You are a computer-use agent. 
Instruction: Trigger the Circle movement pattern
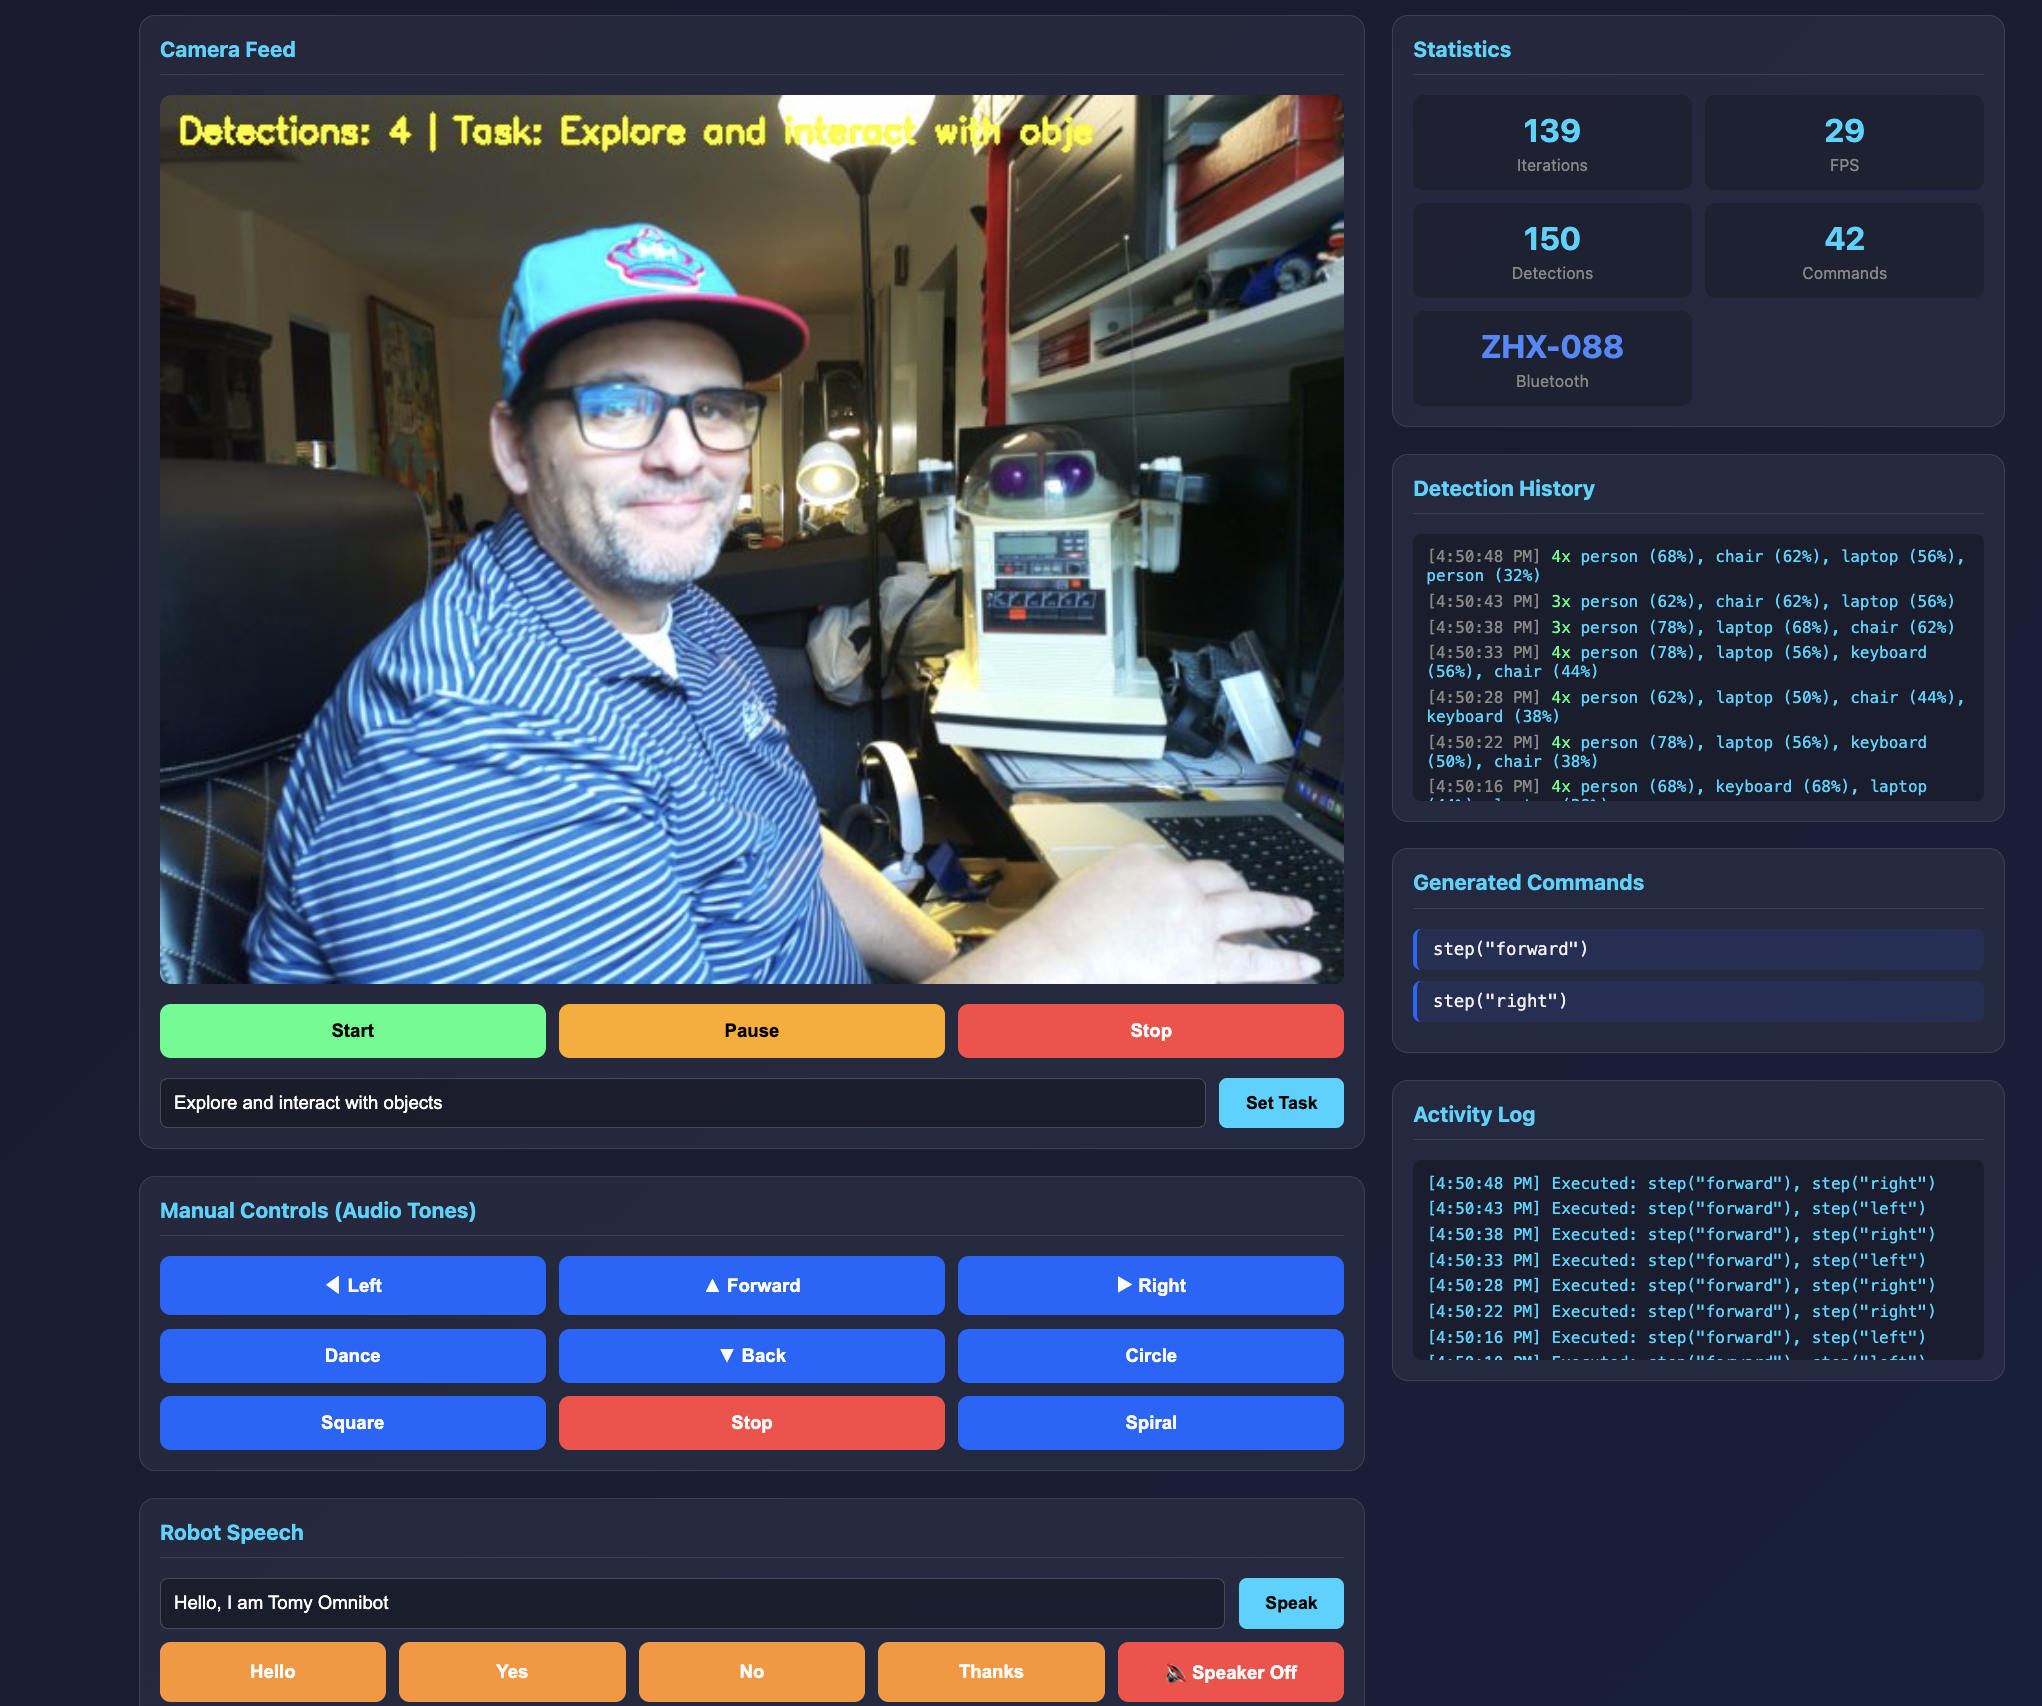click(x=1150, y=1356)
